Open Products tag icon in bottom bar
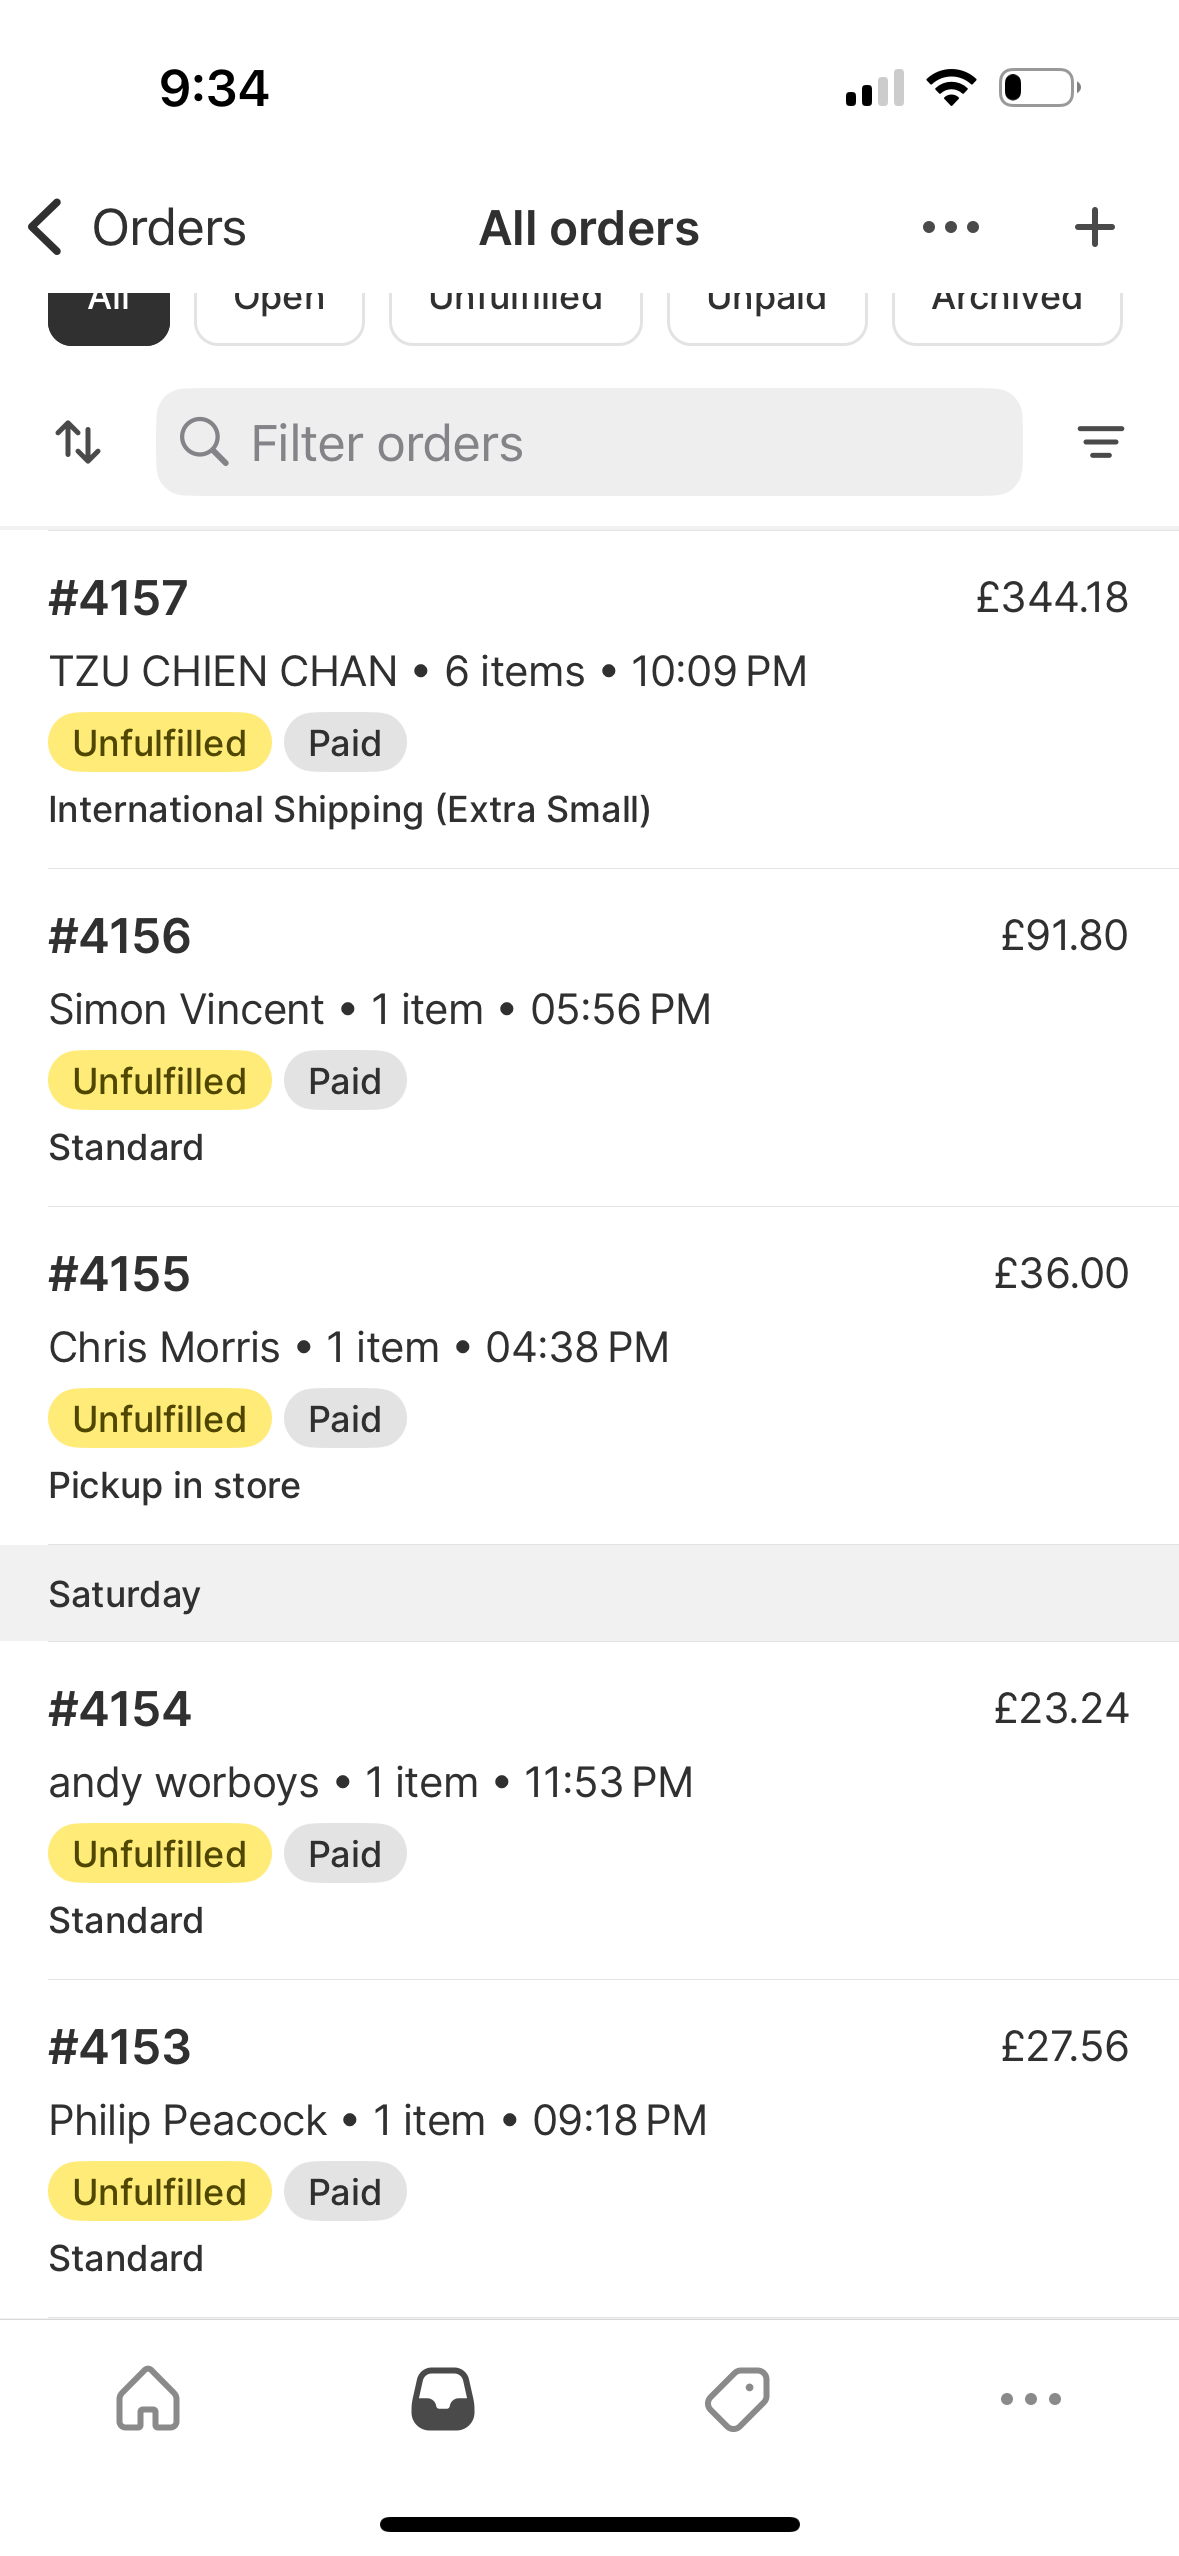The image size is (1179, 2556). pos(737,2398)
